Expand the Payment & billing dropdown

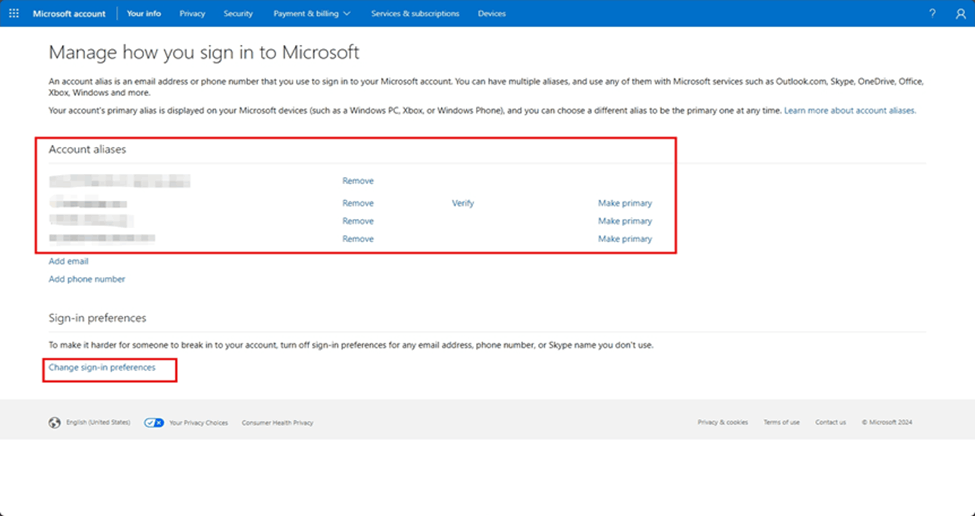[312, 13]
